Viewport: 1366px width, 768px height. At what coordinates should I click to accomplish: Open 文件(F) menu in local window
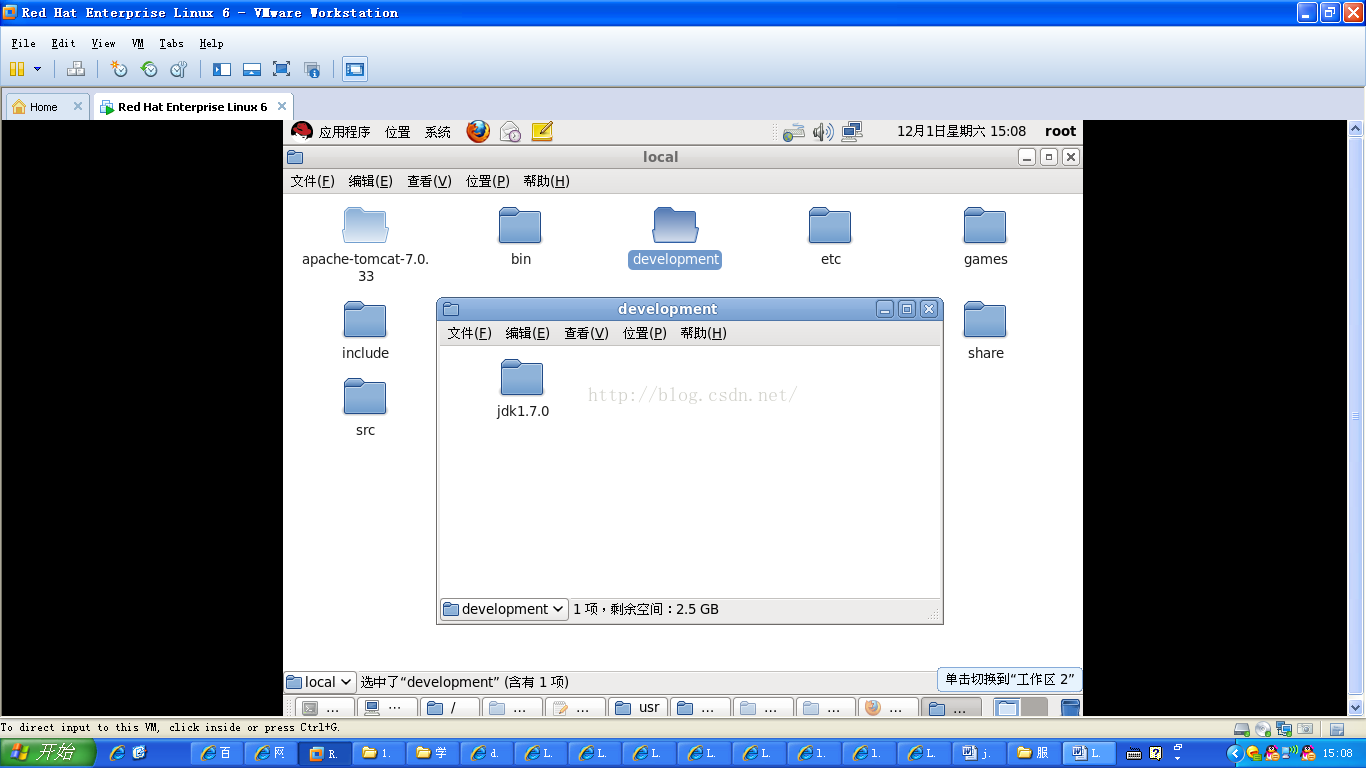[x=312, y=181]
